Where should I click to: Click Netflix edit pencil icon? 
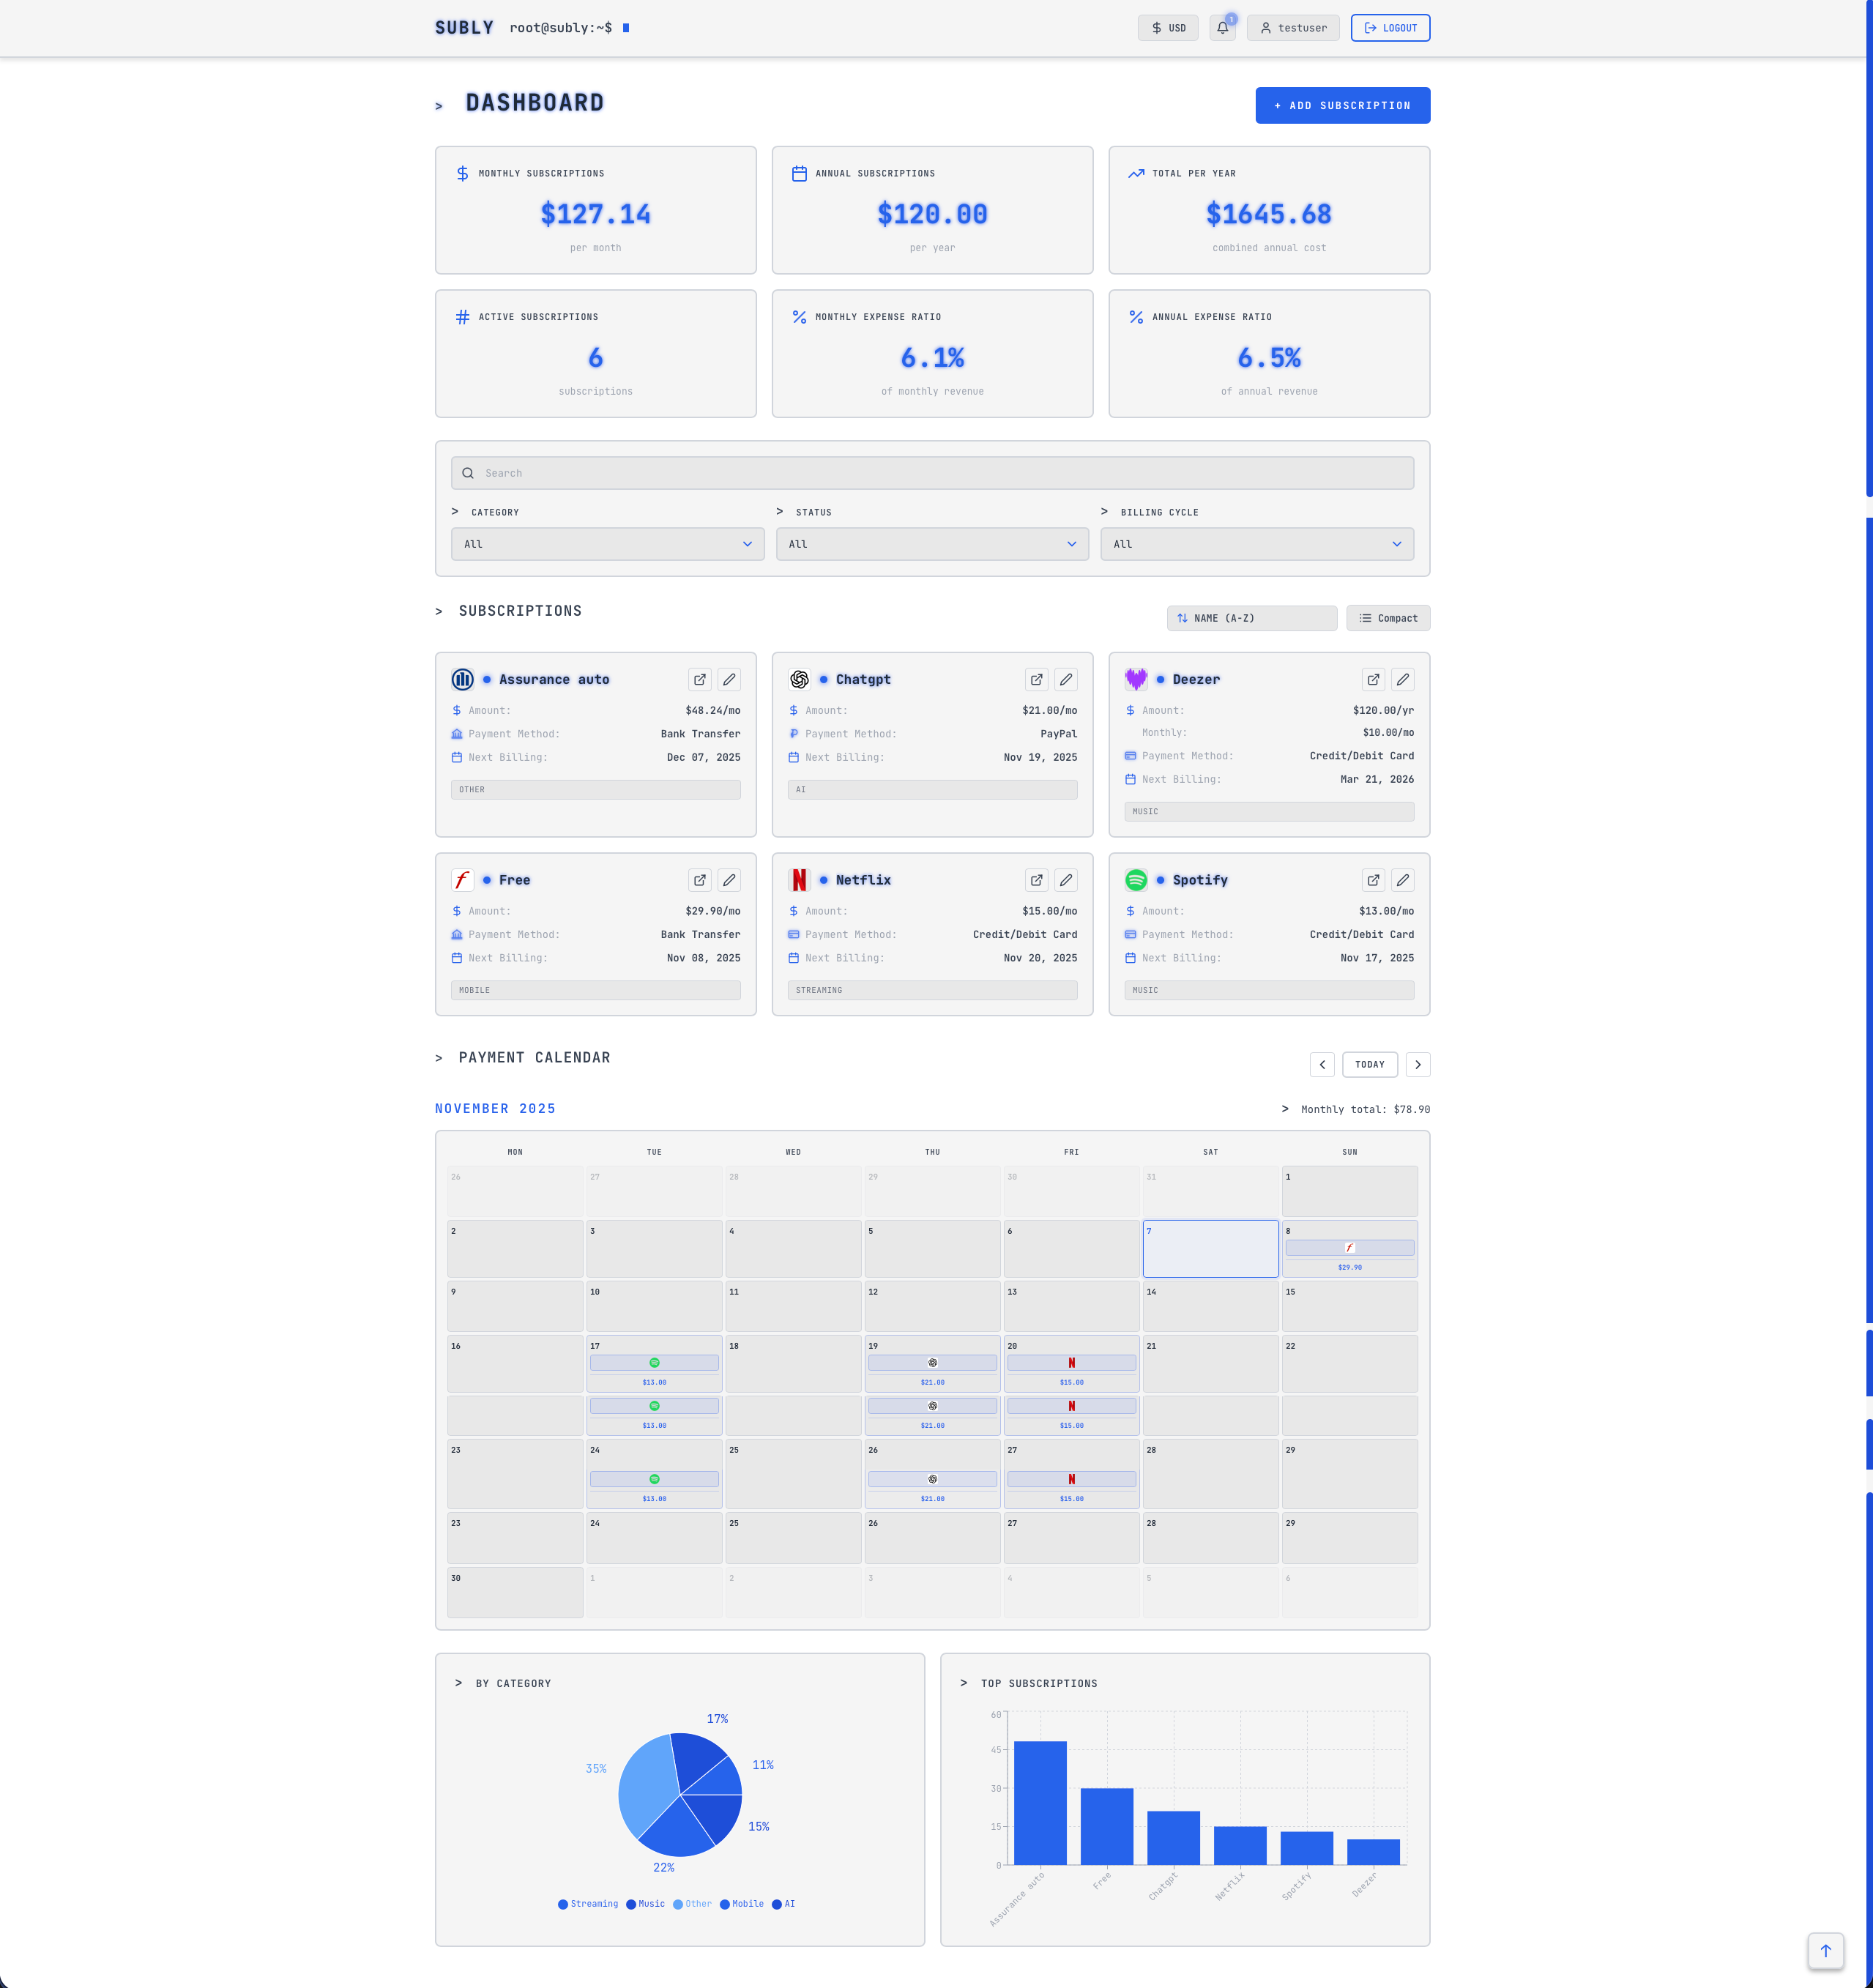coord(1066,880)
